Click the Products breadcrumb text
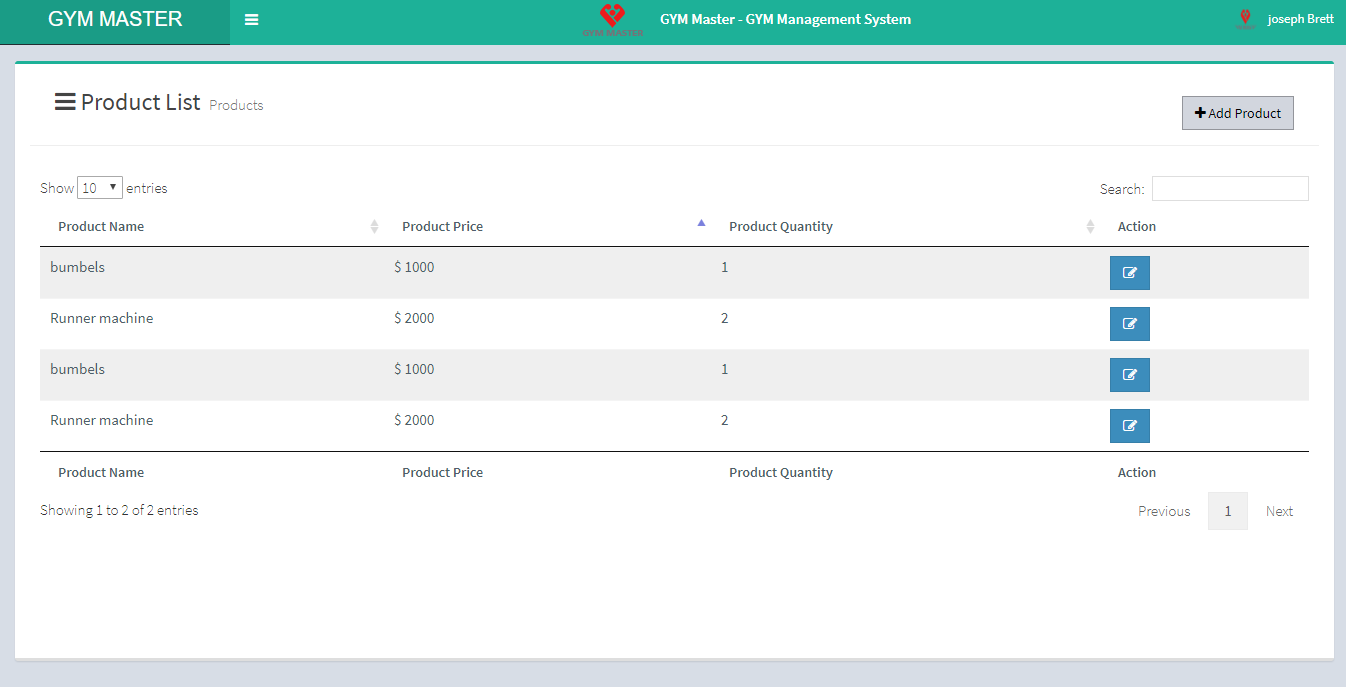 coord(236,105)
